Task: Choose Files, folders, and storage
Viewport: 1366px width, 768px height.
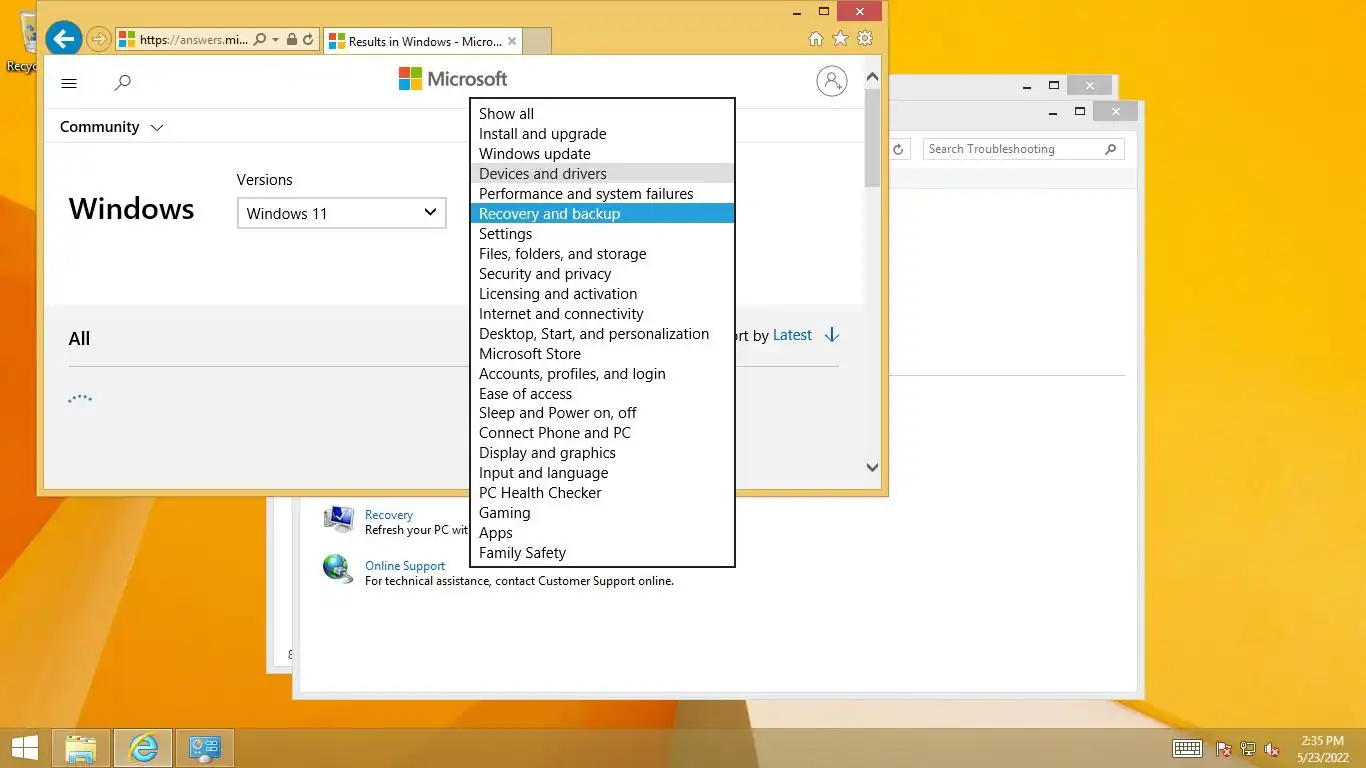Action: [x=602, y=254]
